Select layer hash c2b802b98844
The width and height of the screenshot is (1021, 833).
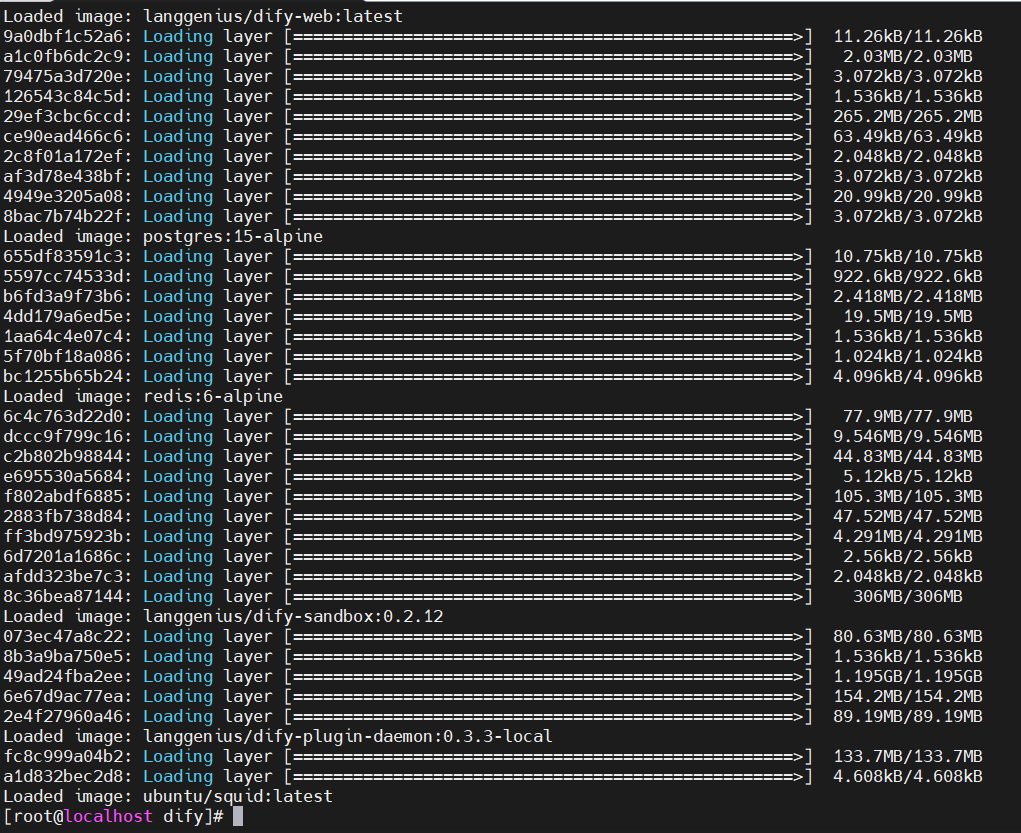click(x=63, y=457)
